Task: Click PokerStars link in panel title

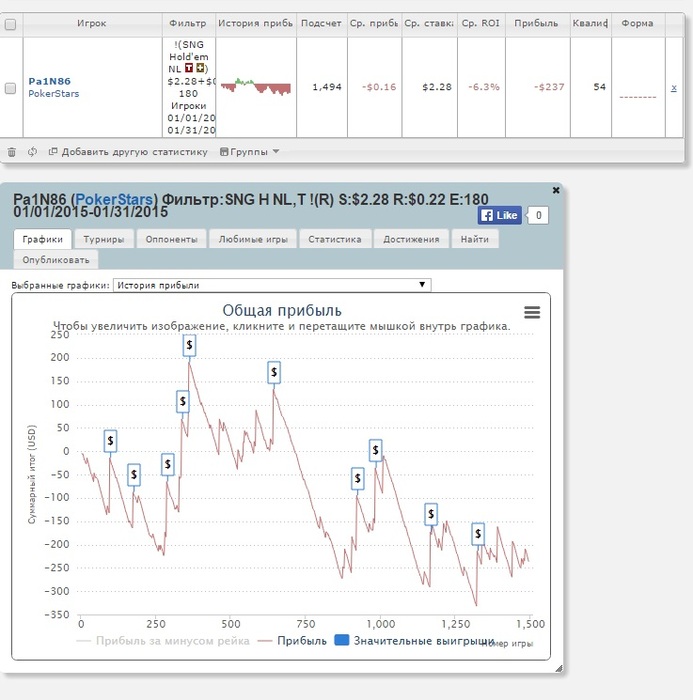Action: click(114, 199)
